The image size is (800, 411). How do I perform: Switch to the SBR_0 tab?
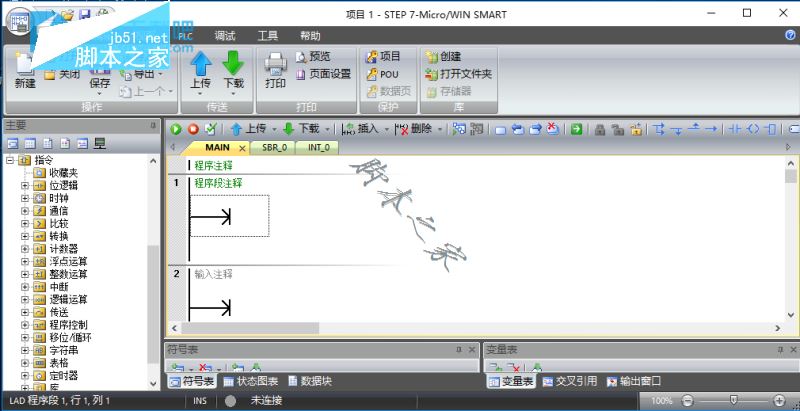pos(274,147)
